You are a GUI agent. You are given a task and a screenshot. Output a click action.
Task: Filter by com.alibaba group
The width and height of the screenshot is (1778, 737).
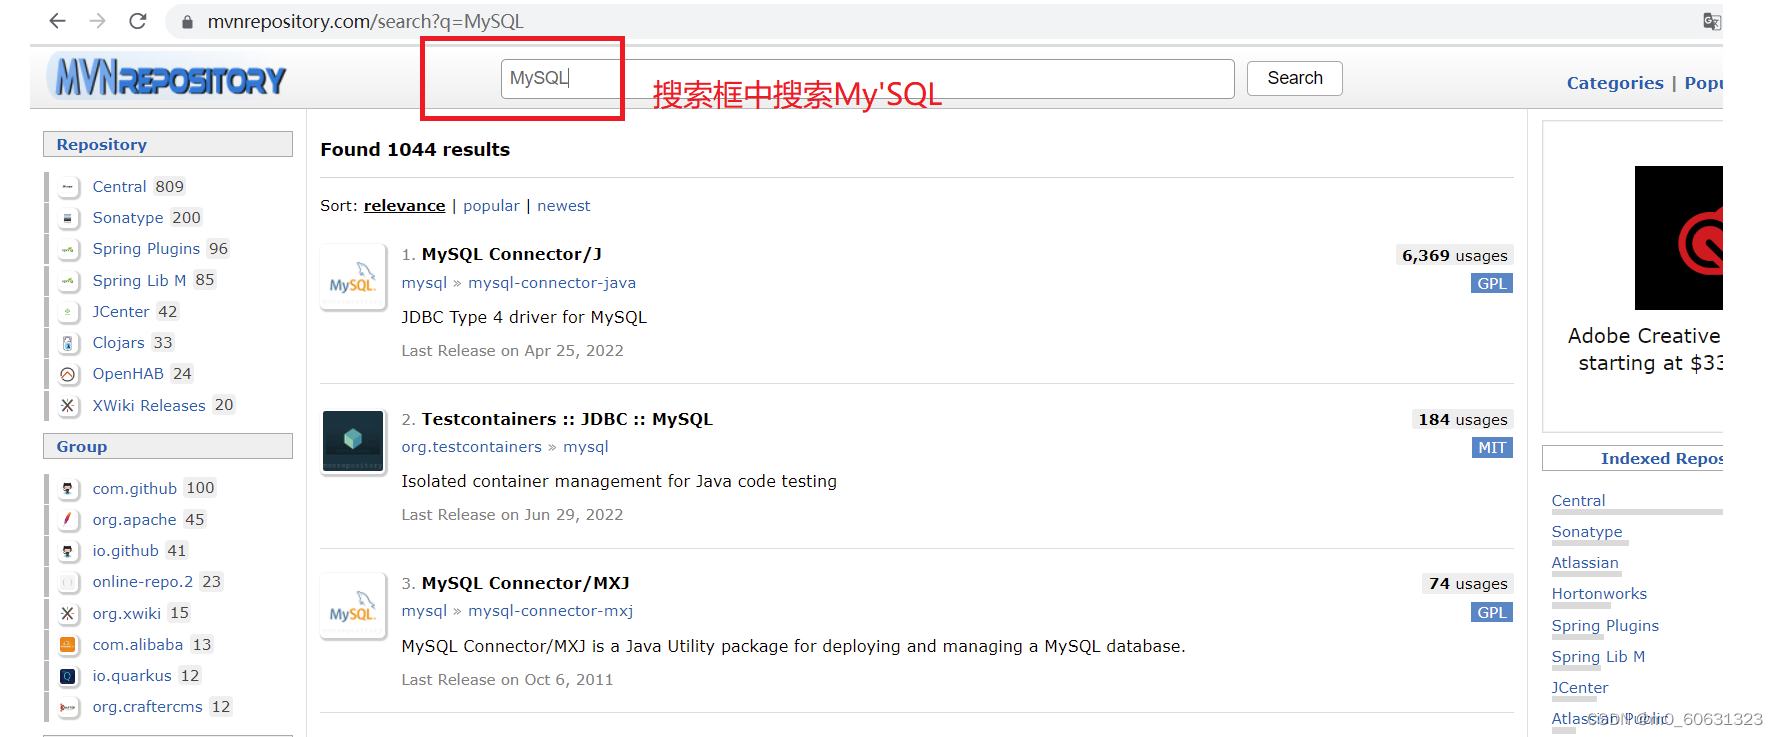pos(138,645)
